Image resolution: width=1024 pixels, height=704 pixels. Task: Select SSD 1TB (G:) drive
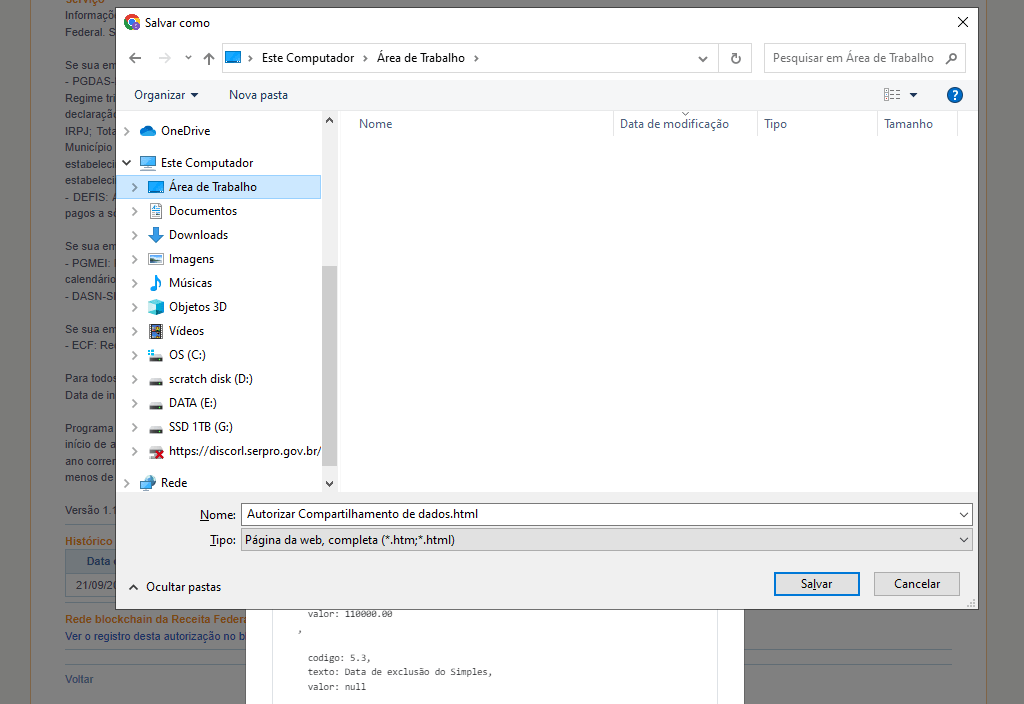(x=200, y=427)
